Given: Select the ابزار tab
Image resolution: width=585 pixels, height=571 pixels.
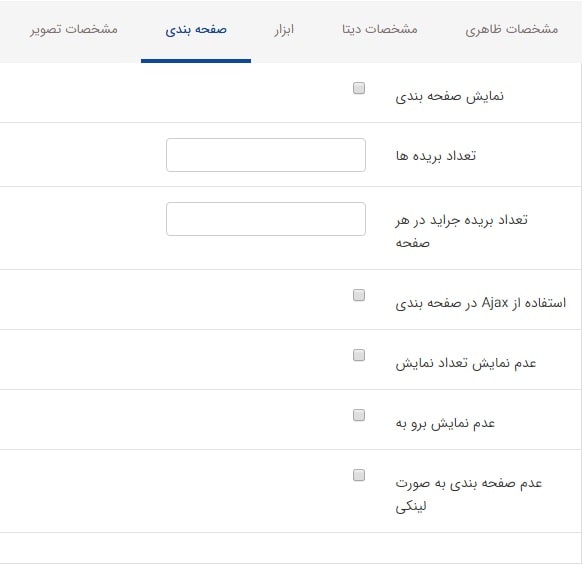Looking at the screenshot, I should (x=284, y=29).
